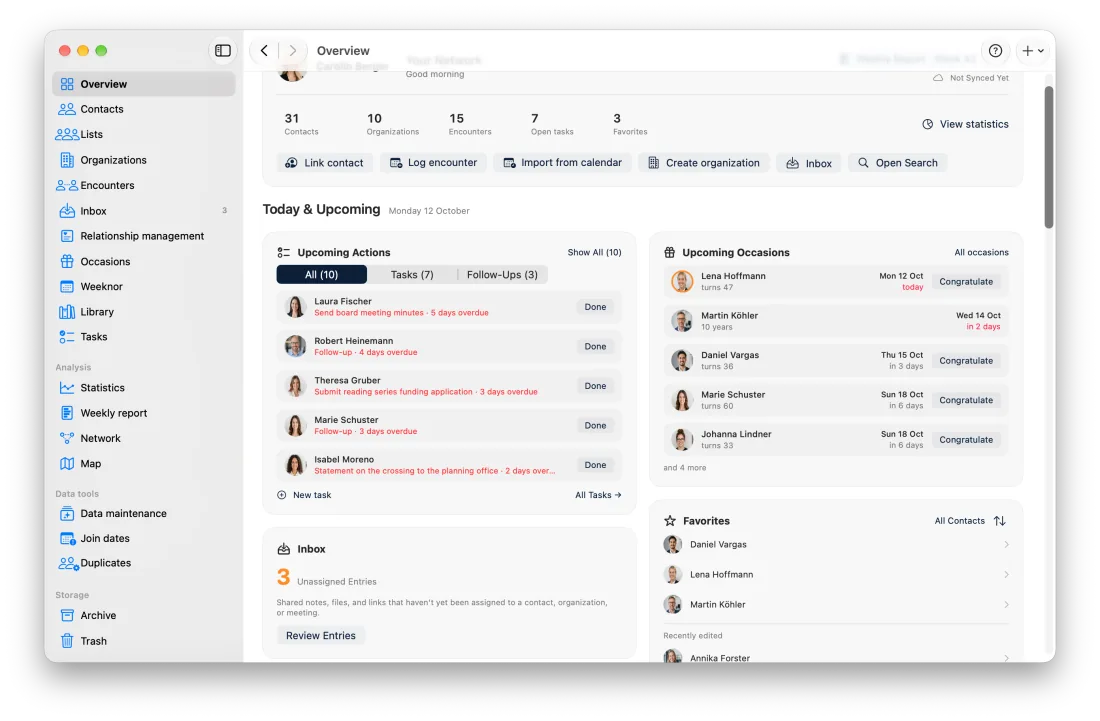Screen dimensions: 1100x721
Task: Select Library in the sidebar
Action: pos(144,312)
